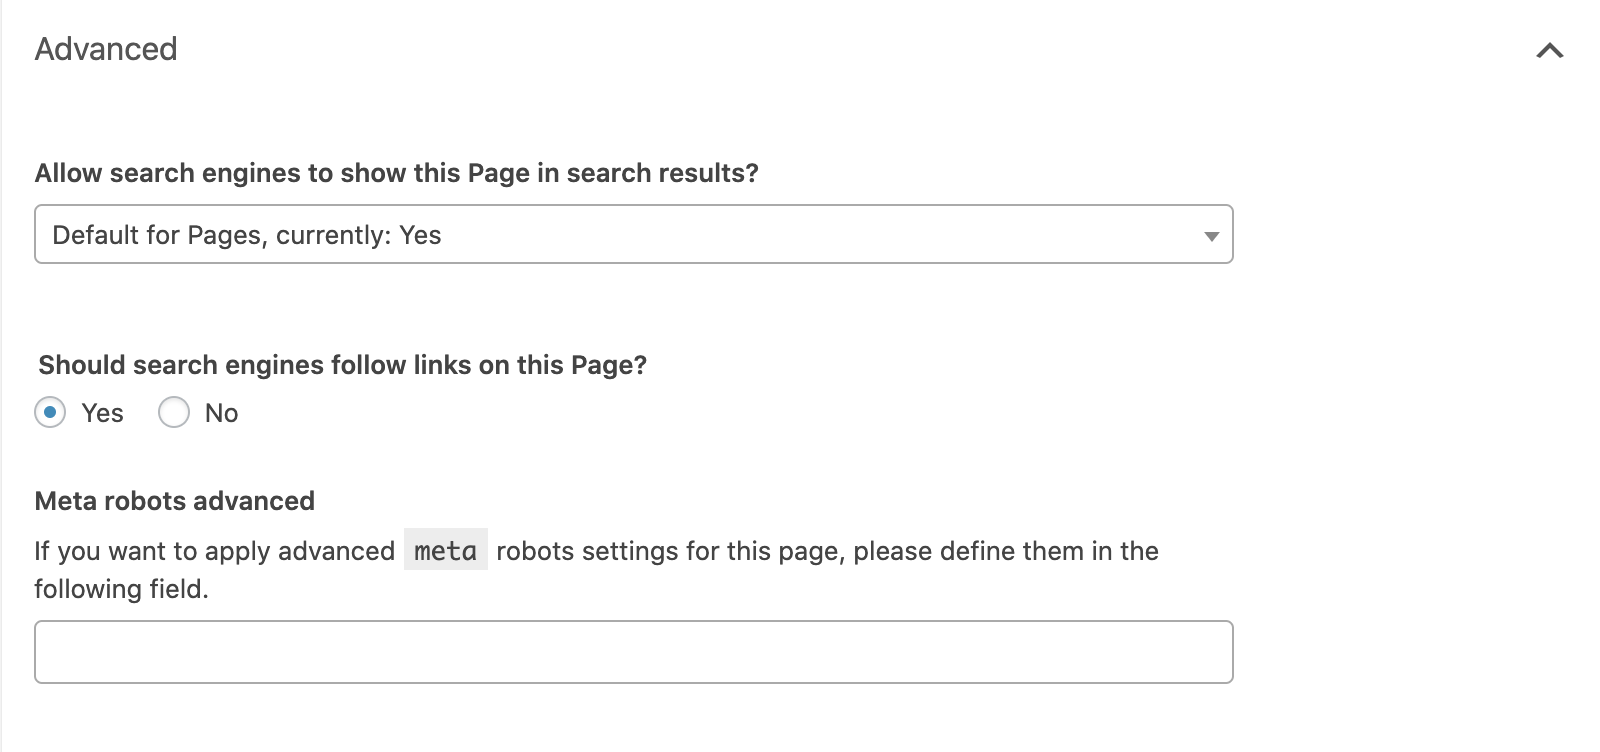1600x752 pixels.
Task: Click the highlighted "meta" code snippet
Action: click(x=445, y=550)
